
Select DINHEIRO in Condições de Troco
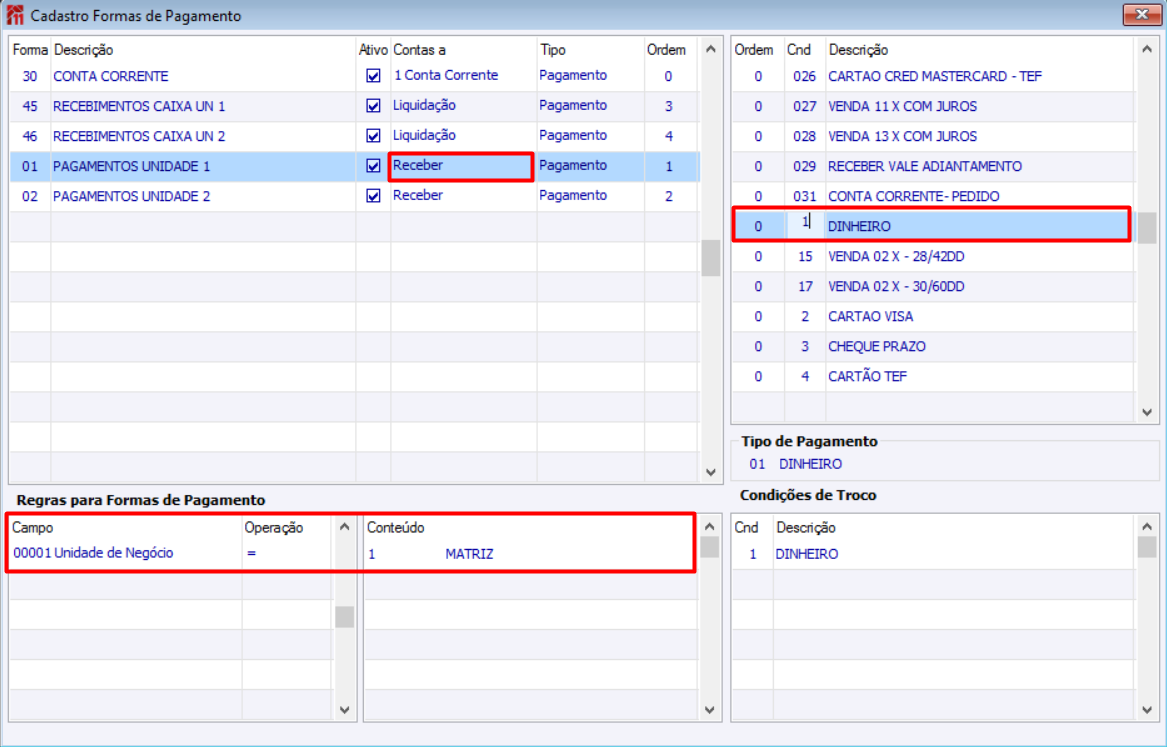[x=807, y=554]
